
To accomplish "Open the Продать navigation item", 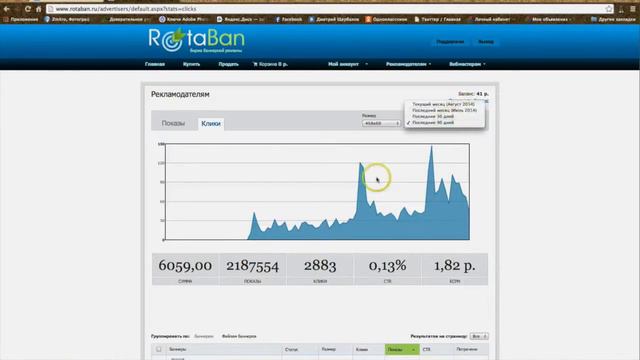I will pyautogui.click(x=228, y=64).
